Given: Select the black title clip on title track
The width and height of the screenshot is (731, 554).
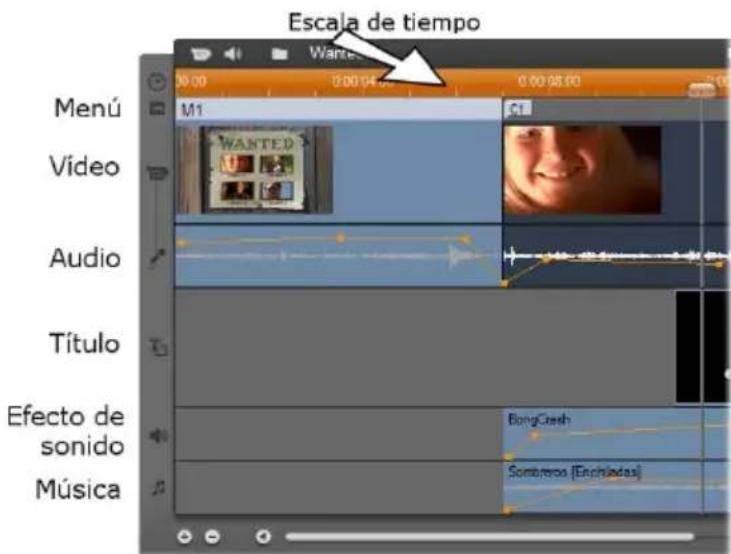Looking at the screenshot, I should (702, 347).
